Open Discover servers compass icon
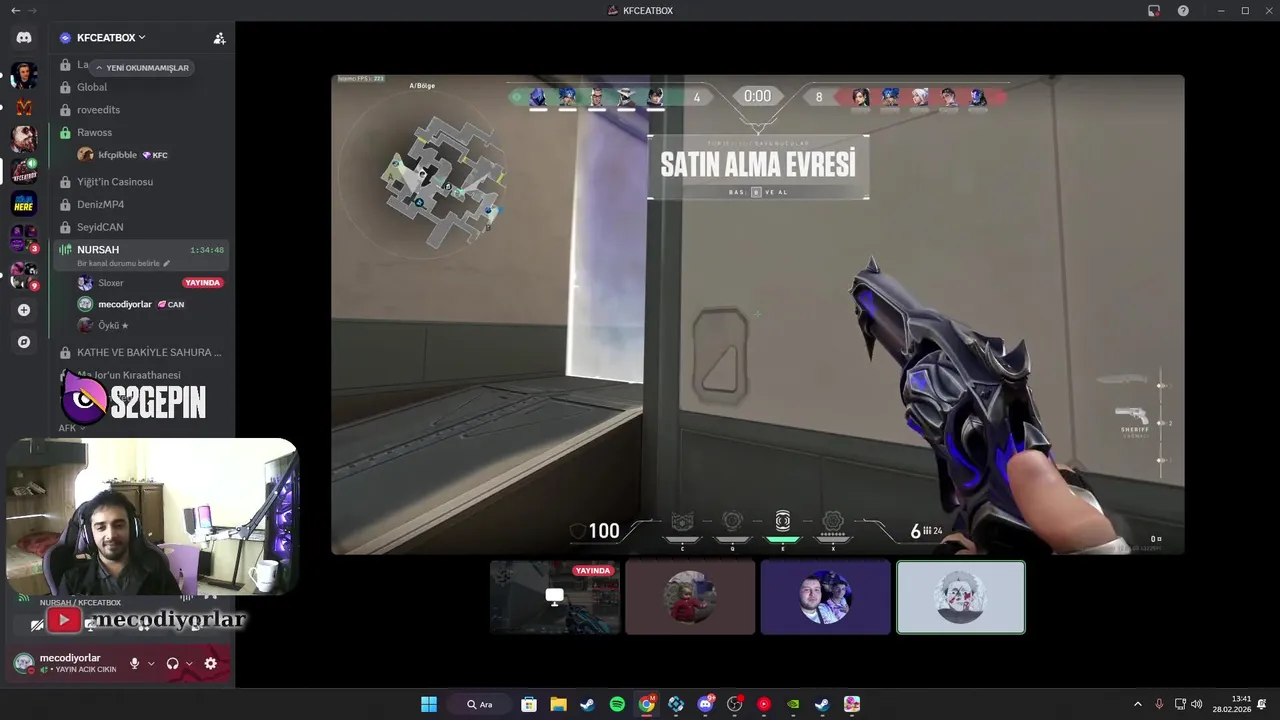 [x=24, y=342]
